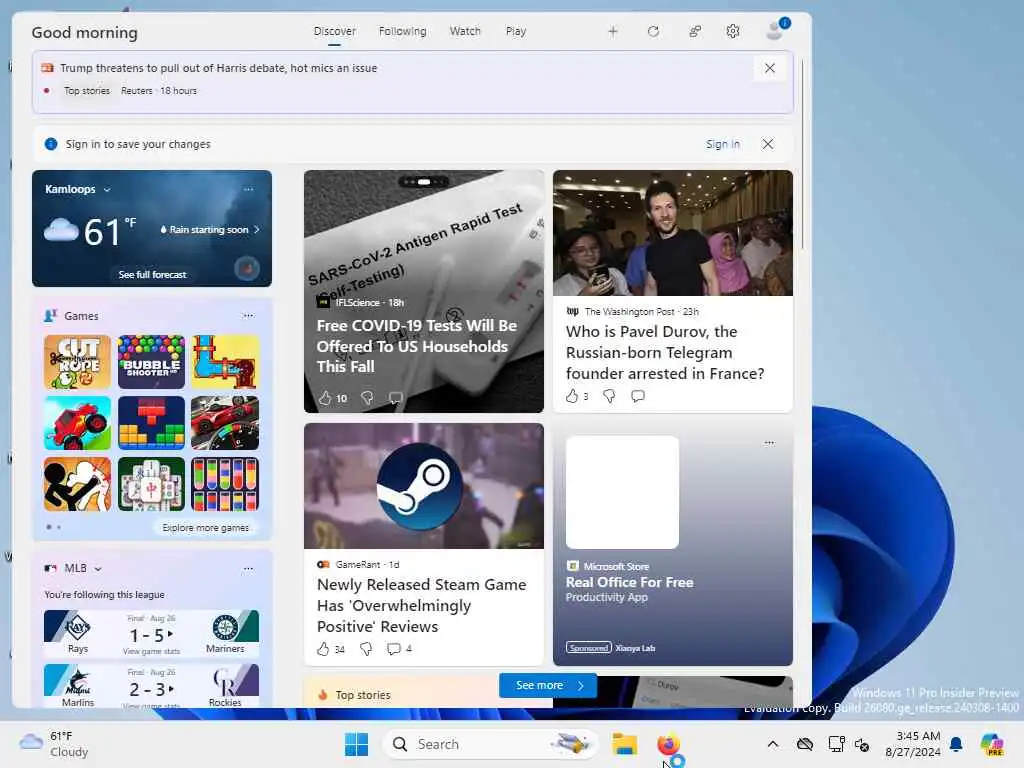Switch to the Following tab
Image resolution: width=1024 pixels, height=768 pixels.
(402, 31)
